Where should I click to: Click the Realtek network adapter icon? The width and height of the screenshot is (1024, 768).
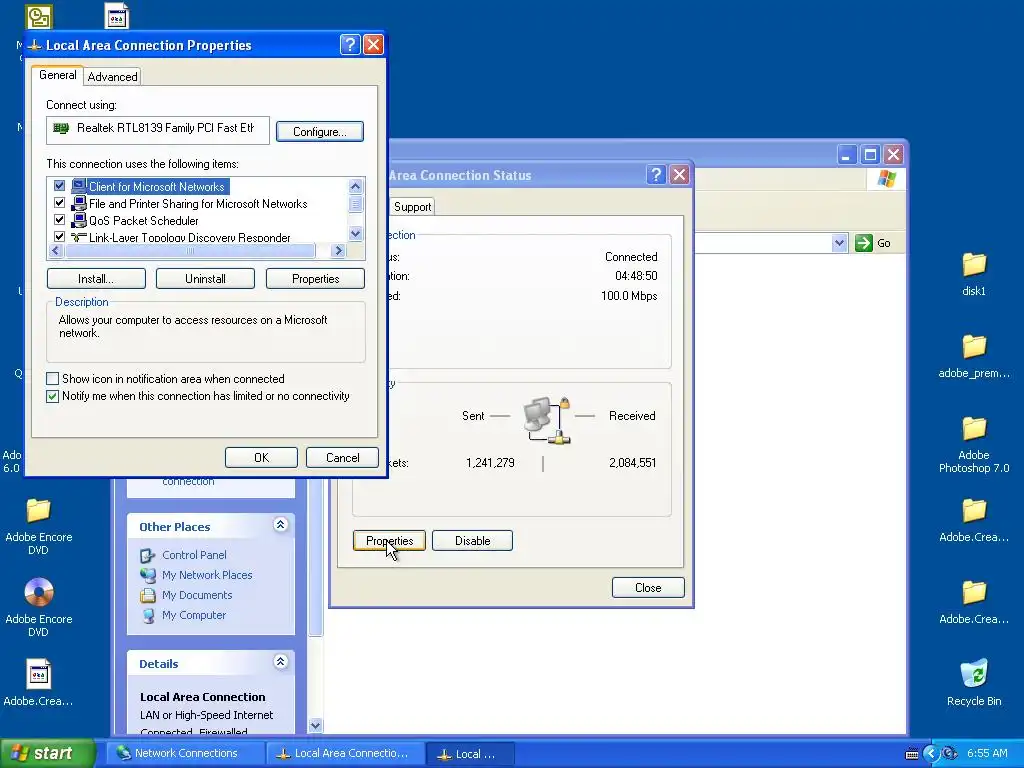point(61,129)
